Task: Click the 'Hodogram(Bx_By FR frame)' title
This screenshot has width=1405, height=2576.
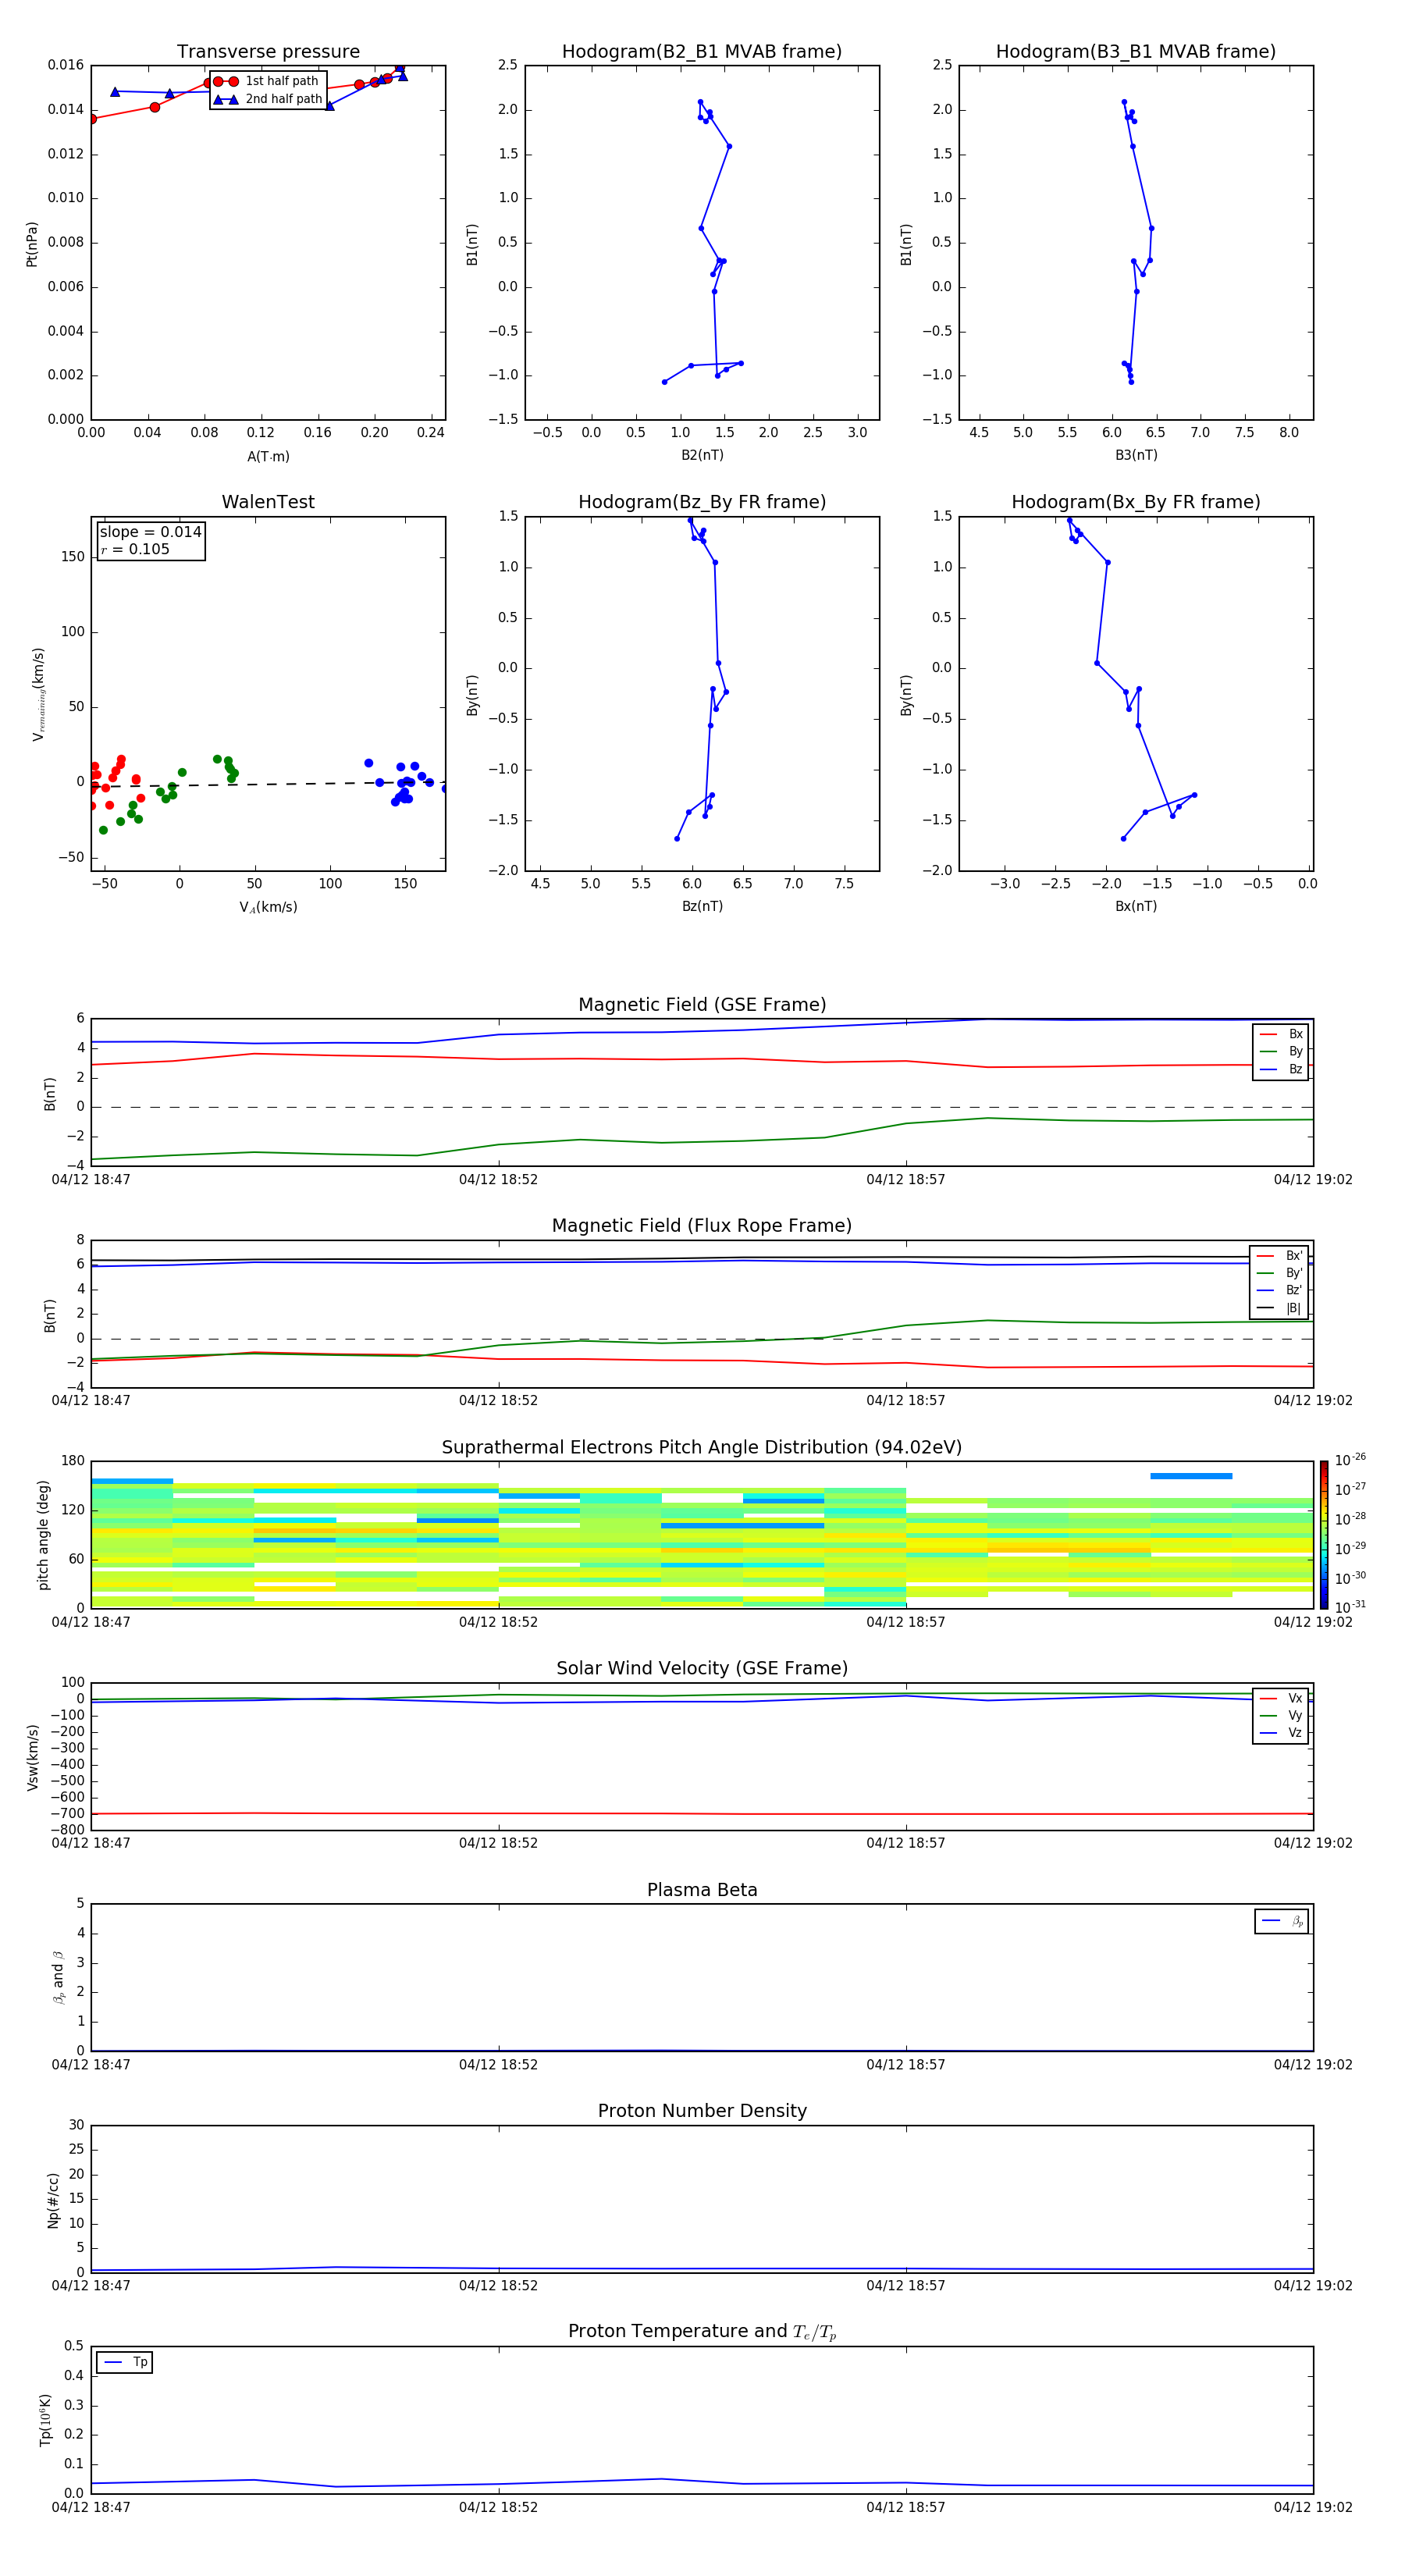Action: [1136, 502]
